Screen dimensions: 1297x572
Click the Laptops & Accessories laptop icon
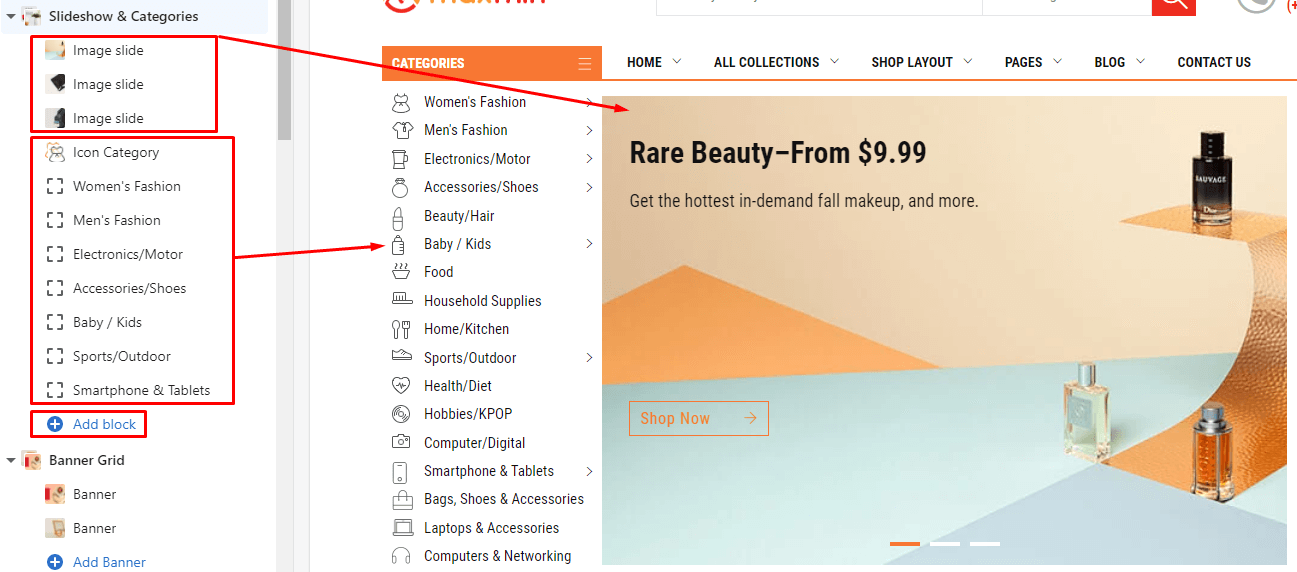[x=402, y=528]
